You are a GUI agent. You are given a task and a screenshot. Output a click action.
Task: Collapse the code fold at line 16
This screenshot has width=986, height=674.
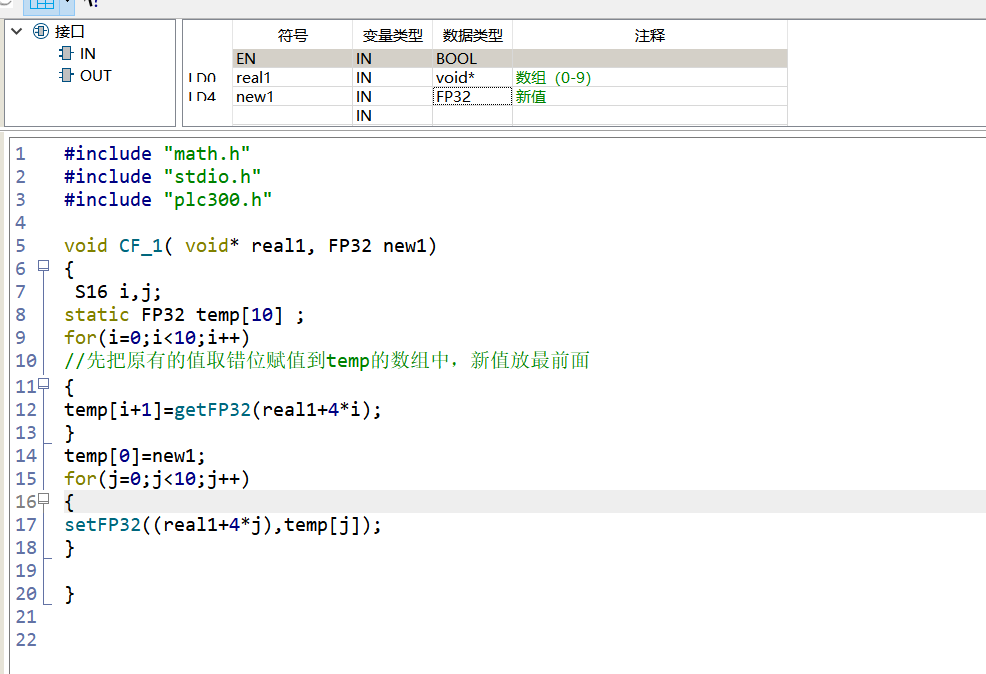43,499
